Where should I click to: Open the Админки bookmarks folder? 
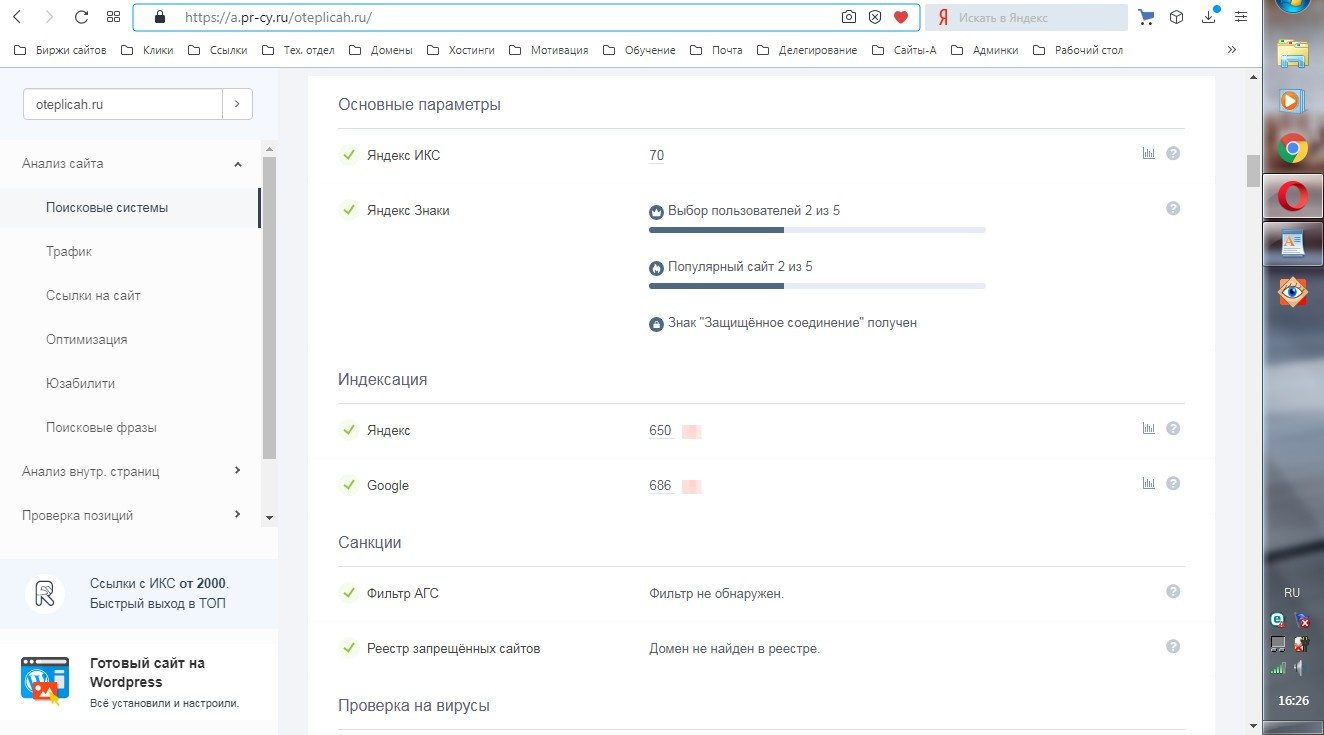tap(984, 50)
